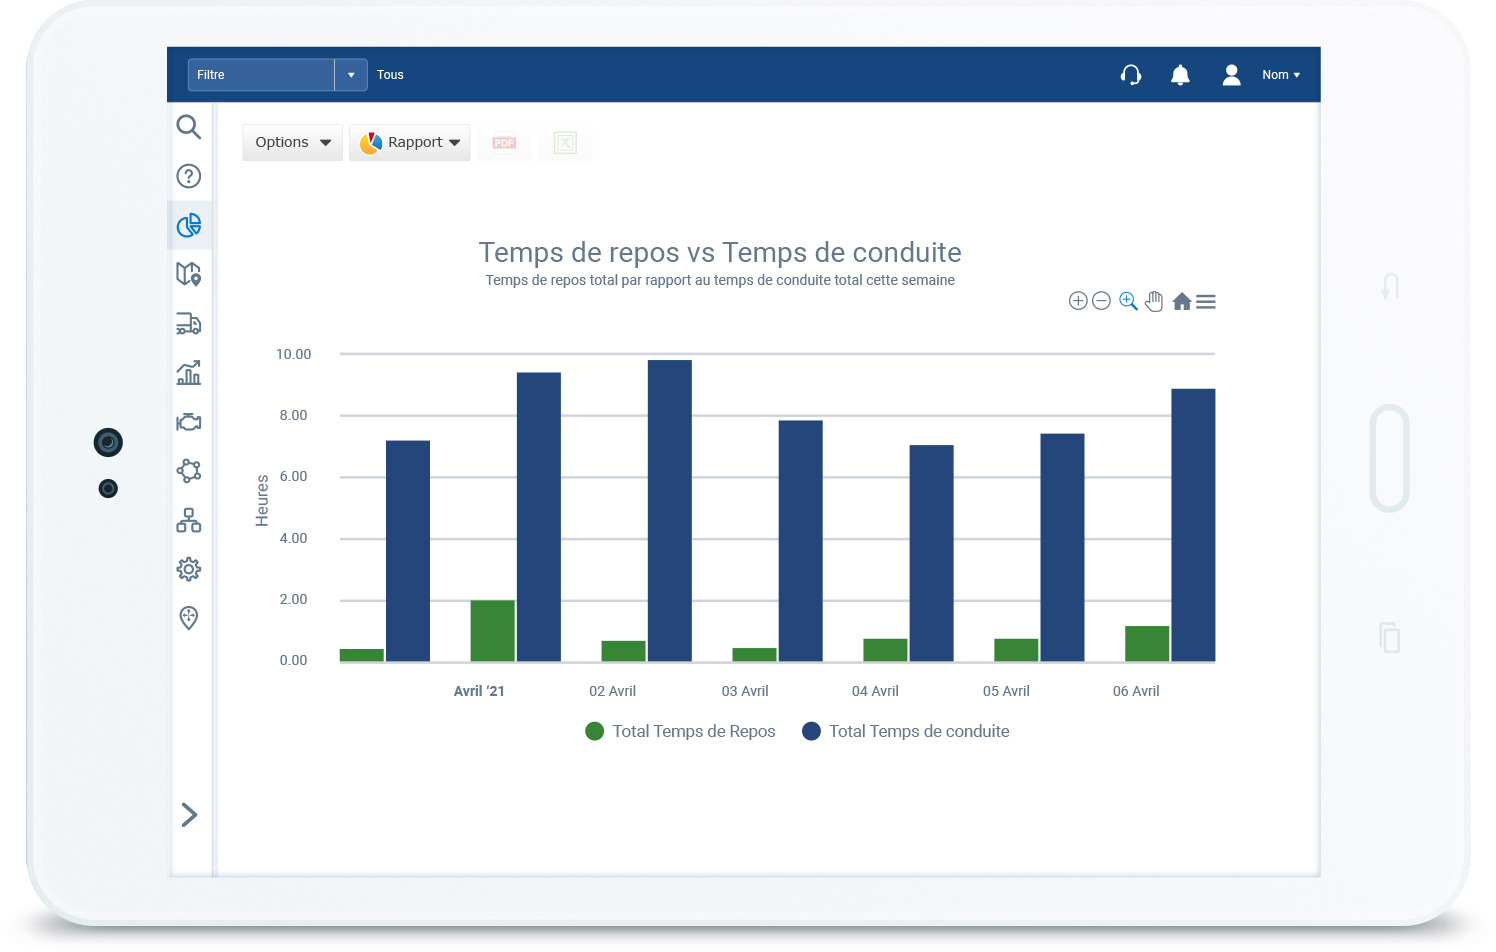This screenshot has height=952, width=1496.
Task: Open the Options dropdown
Action: point(291,142)
